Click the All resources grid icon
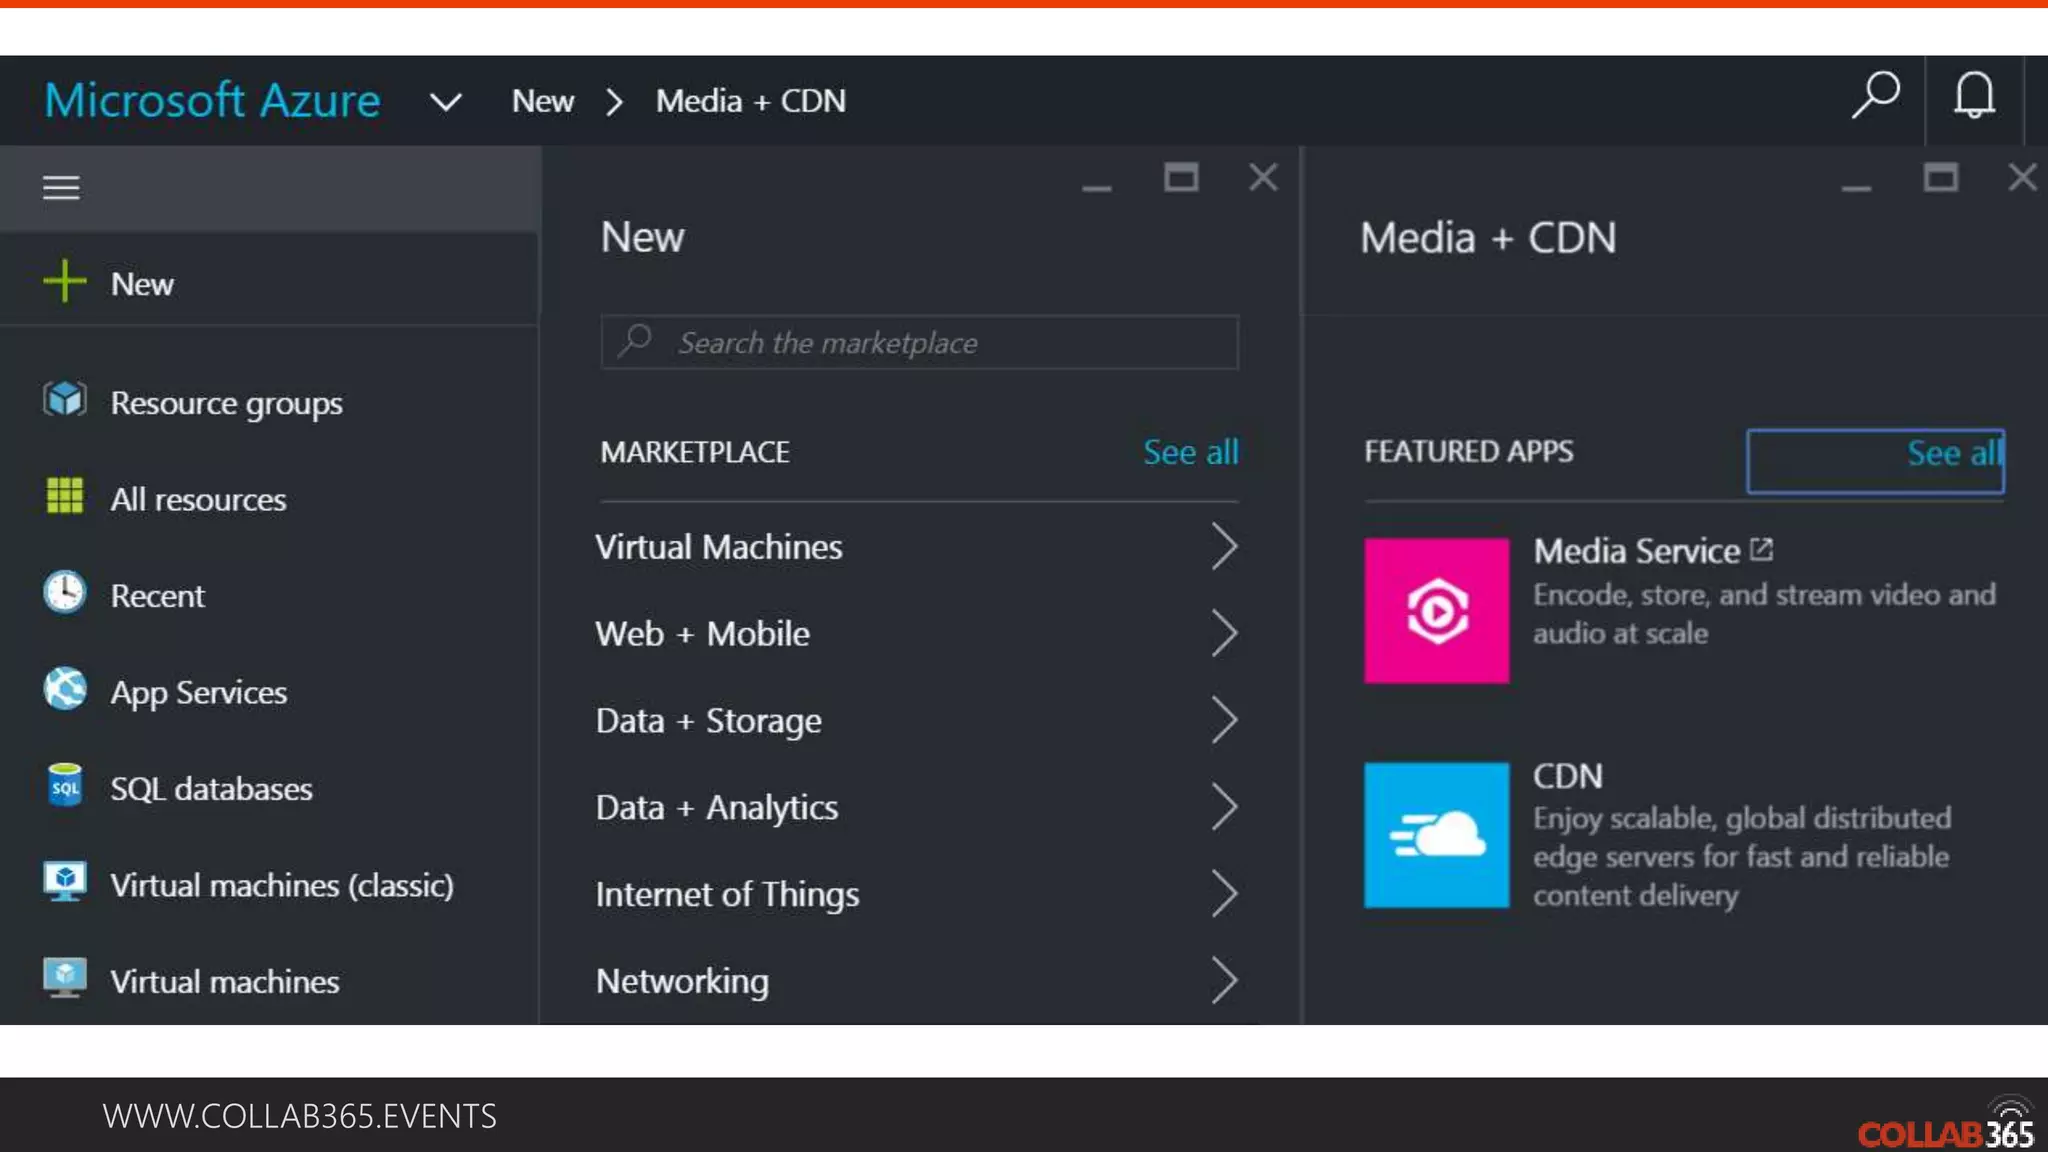 tap(65, 496)
